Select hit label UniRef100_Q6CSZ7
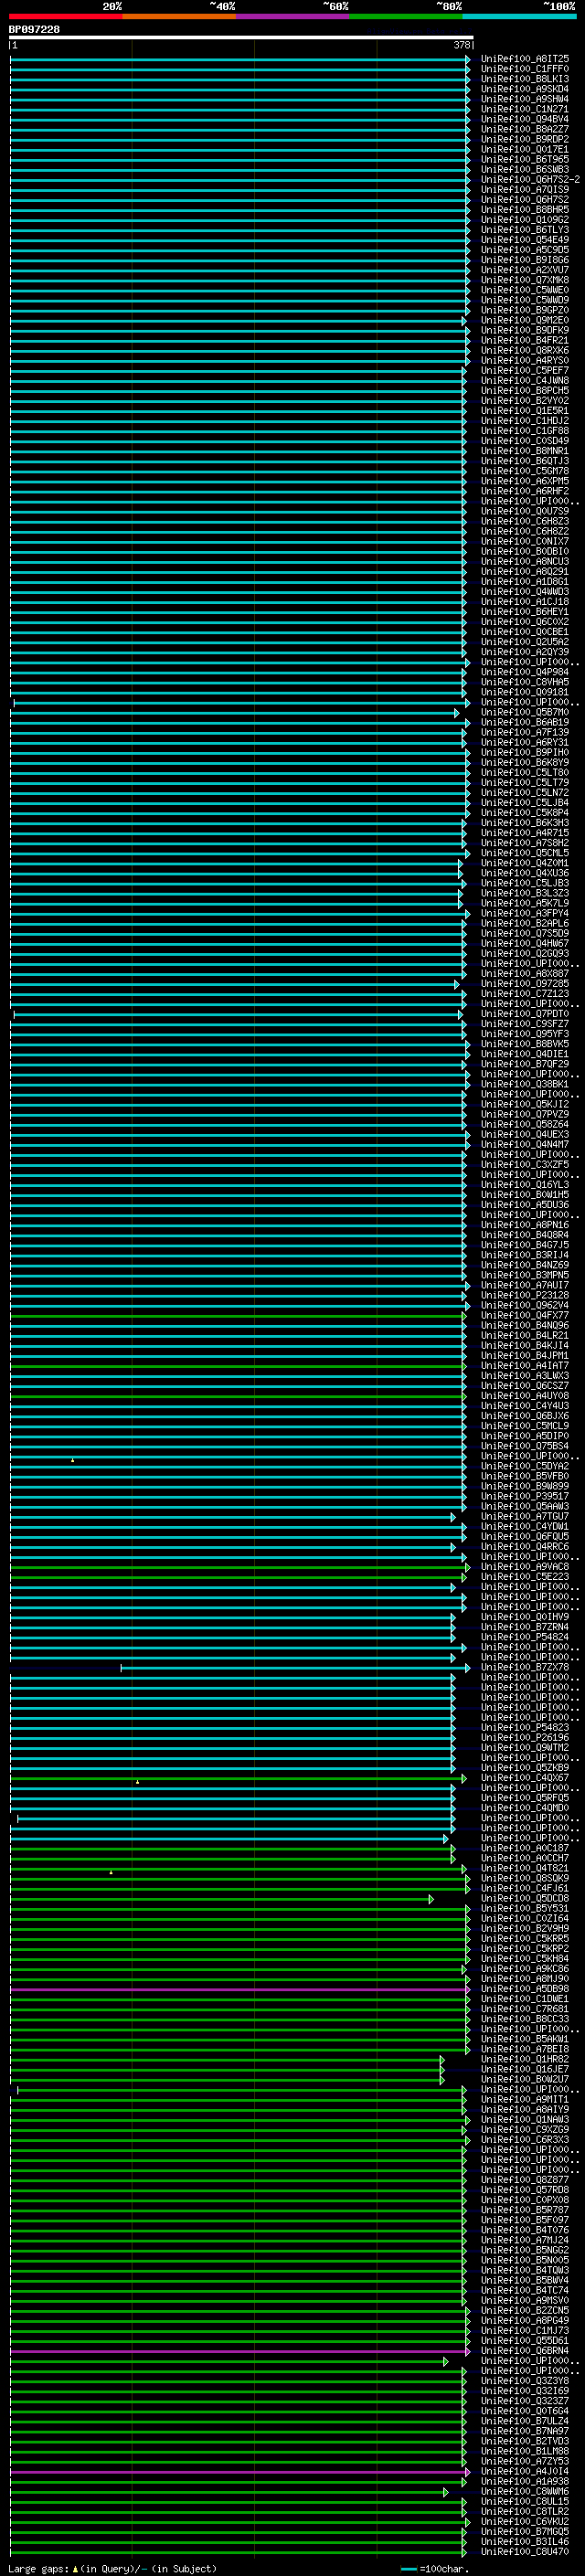 [x=525, y=1386]
